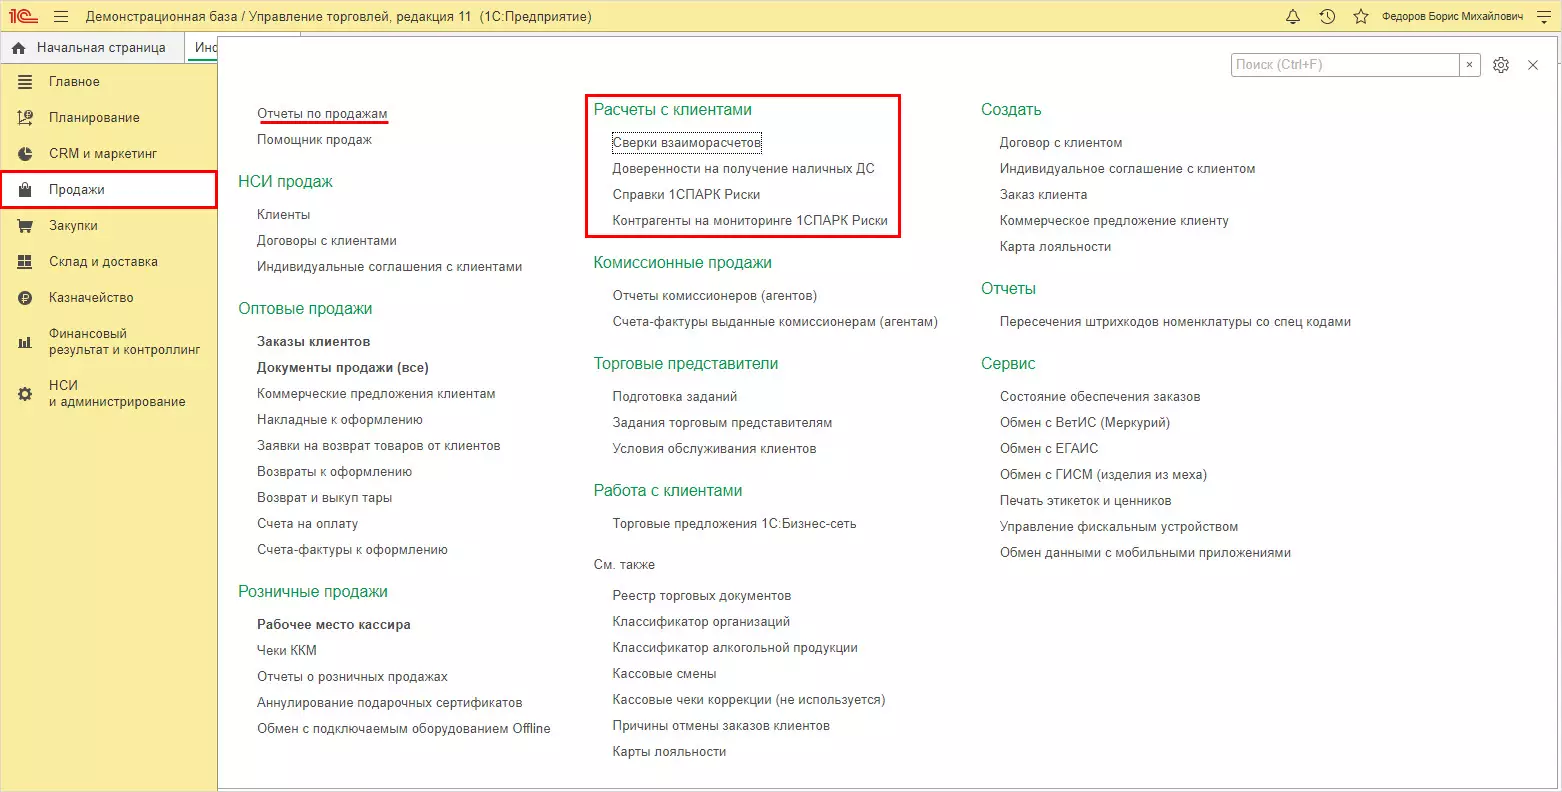This screenshot has width=1562, height=792.
Task: Open Возврат и выкуп тары
Action: point(325,498)
